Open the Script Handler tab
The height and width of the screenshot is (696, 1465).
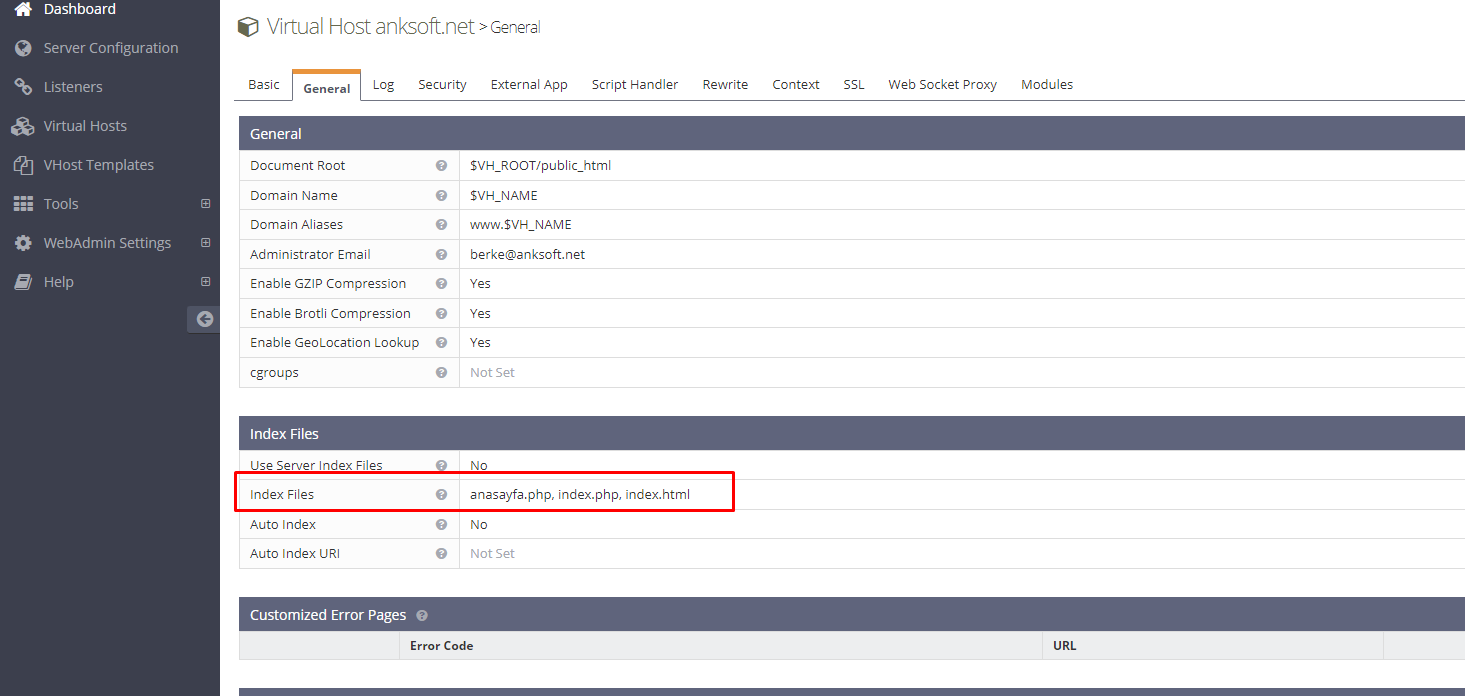point(635,85)
